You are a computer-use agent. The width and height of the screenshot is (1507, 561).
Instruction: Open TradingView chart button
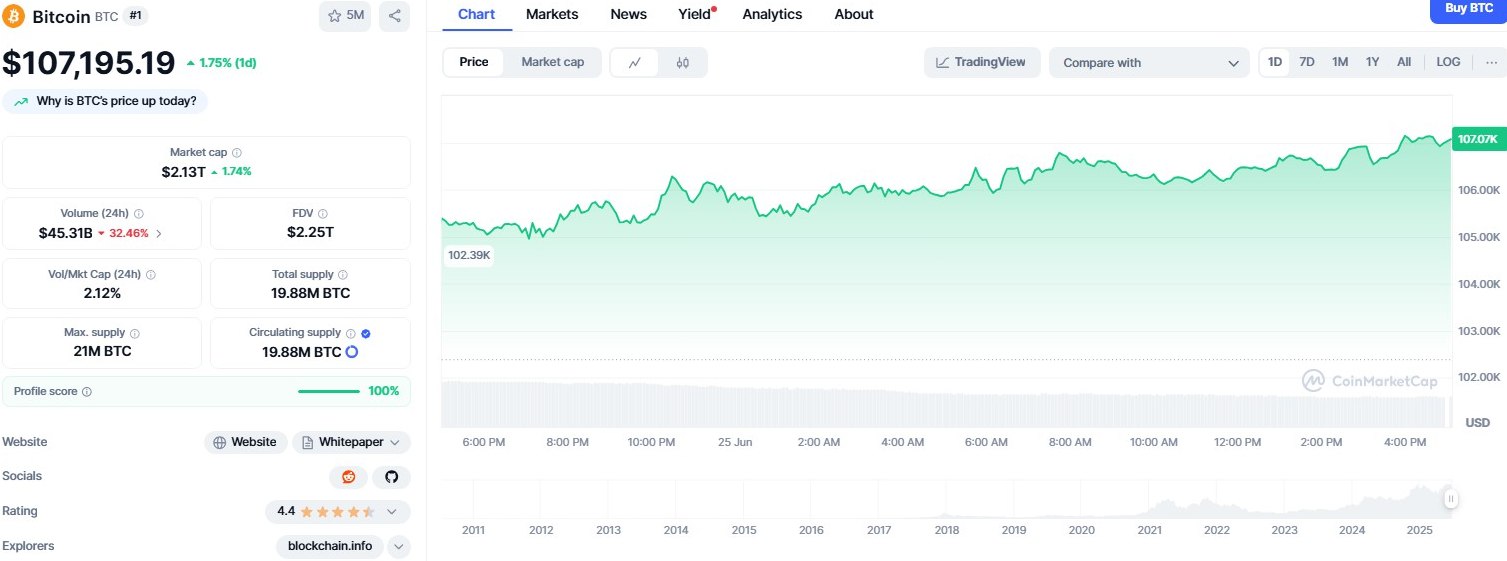tap(982, 62)
